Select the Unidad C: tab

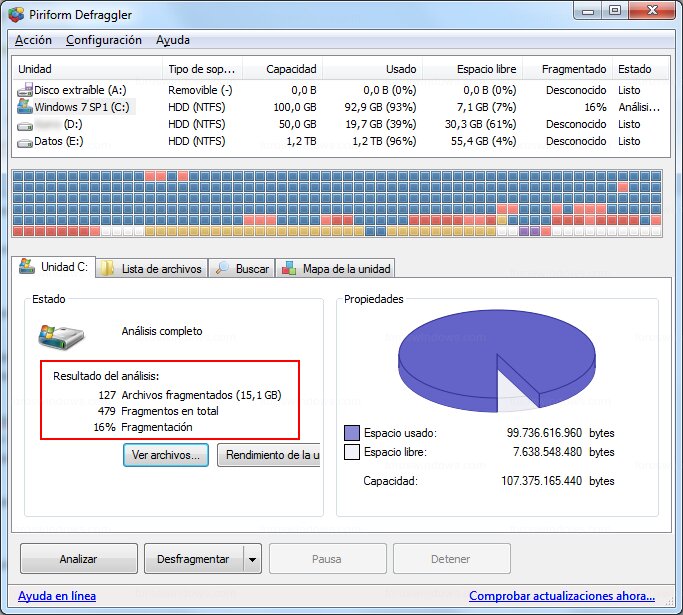pyautogui.click(x=54, y=267)
